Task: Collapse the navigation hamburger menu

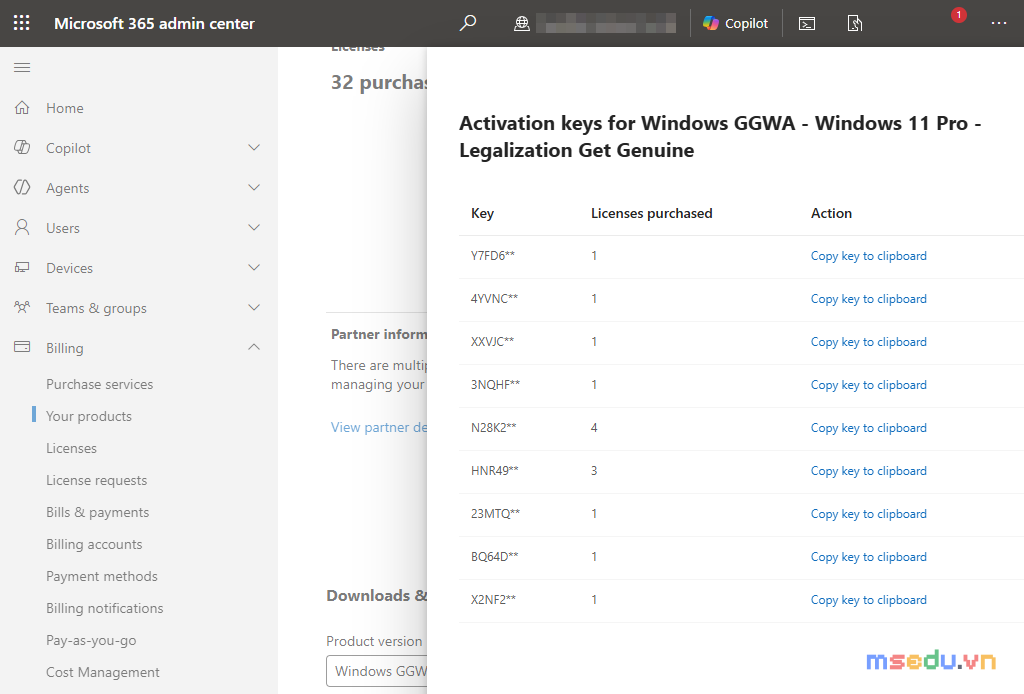Action: [22, 67]
